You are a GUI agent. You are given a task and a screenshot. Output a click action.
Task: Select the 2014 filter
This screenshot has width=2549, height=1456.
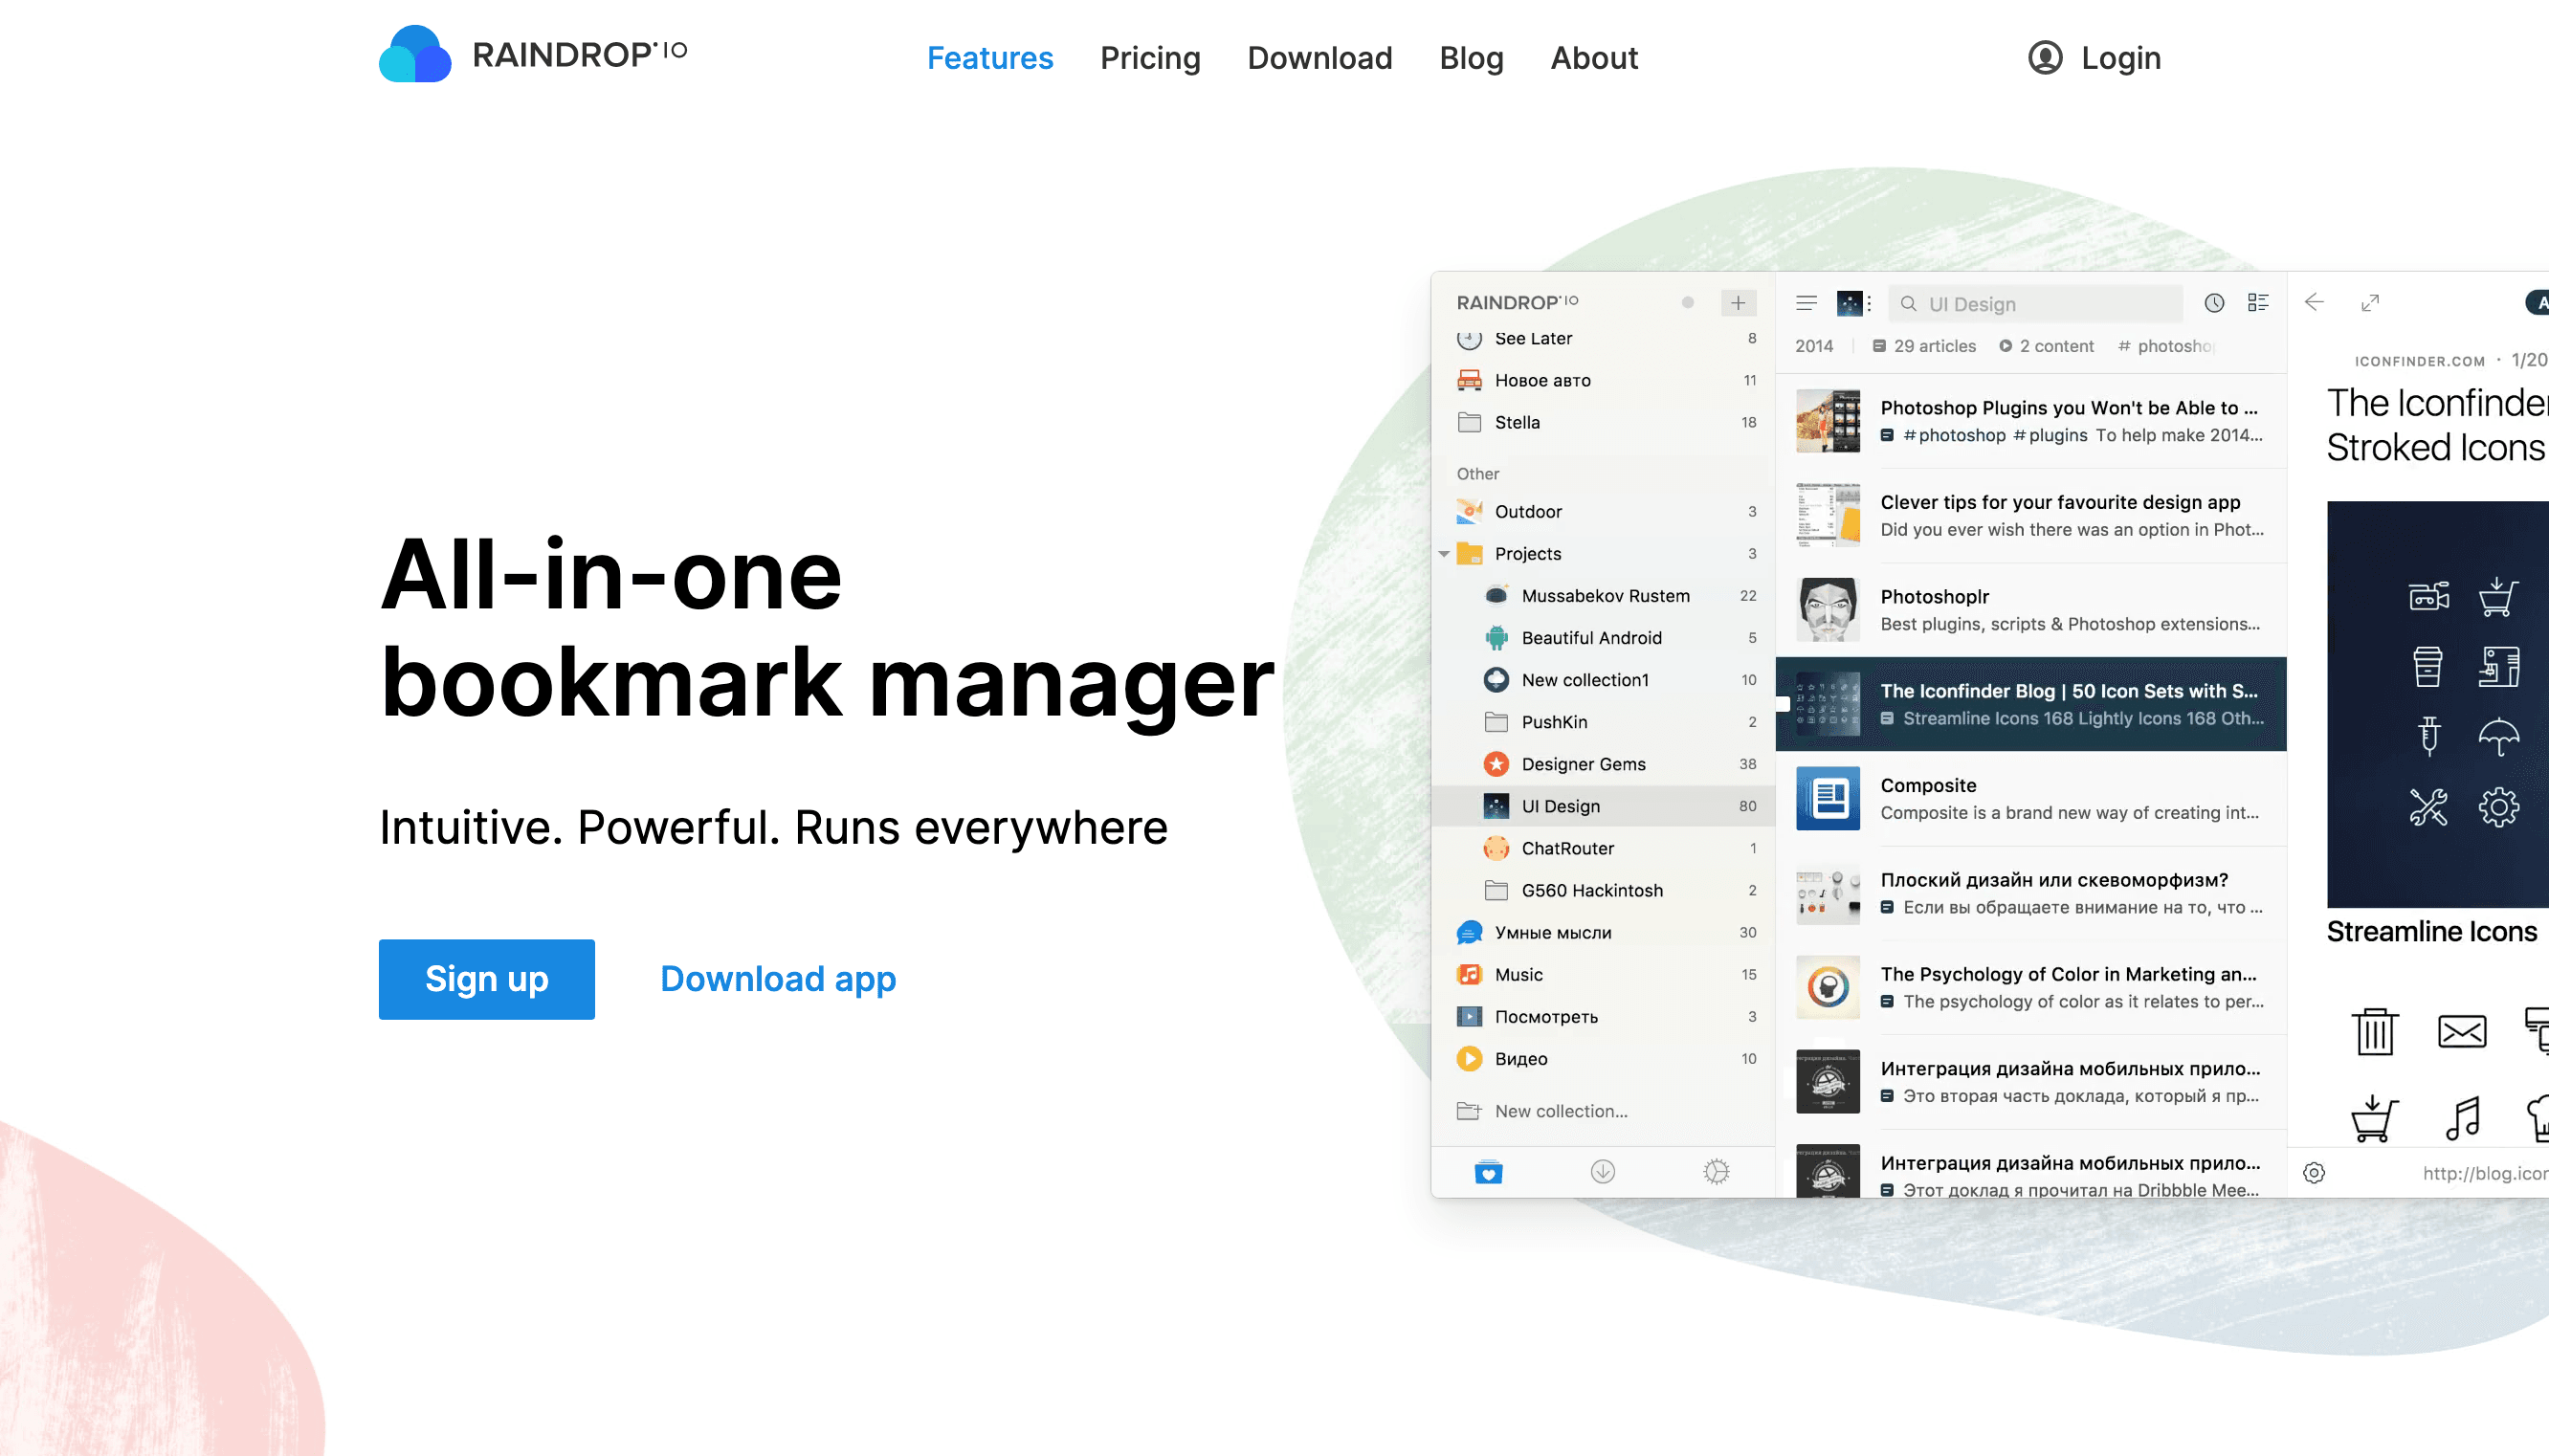(1814, 346)
